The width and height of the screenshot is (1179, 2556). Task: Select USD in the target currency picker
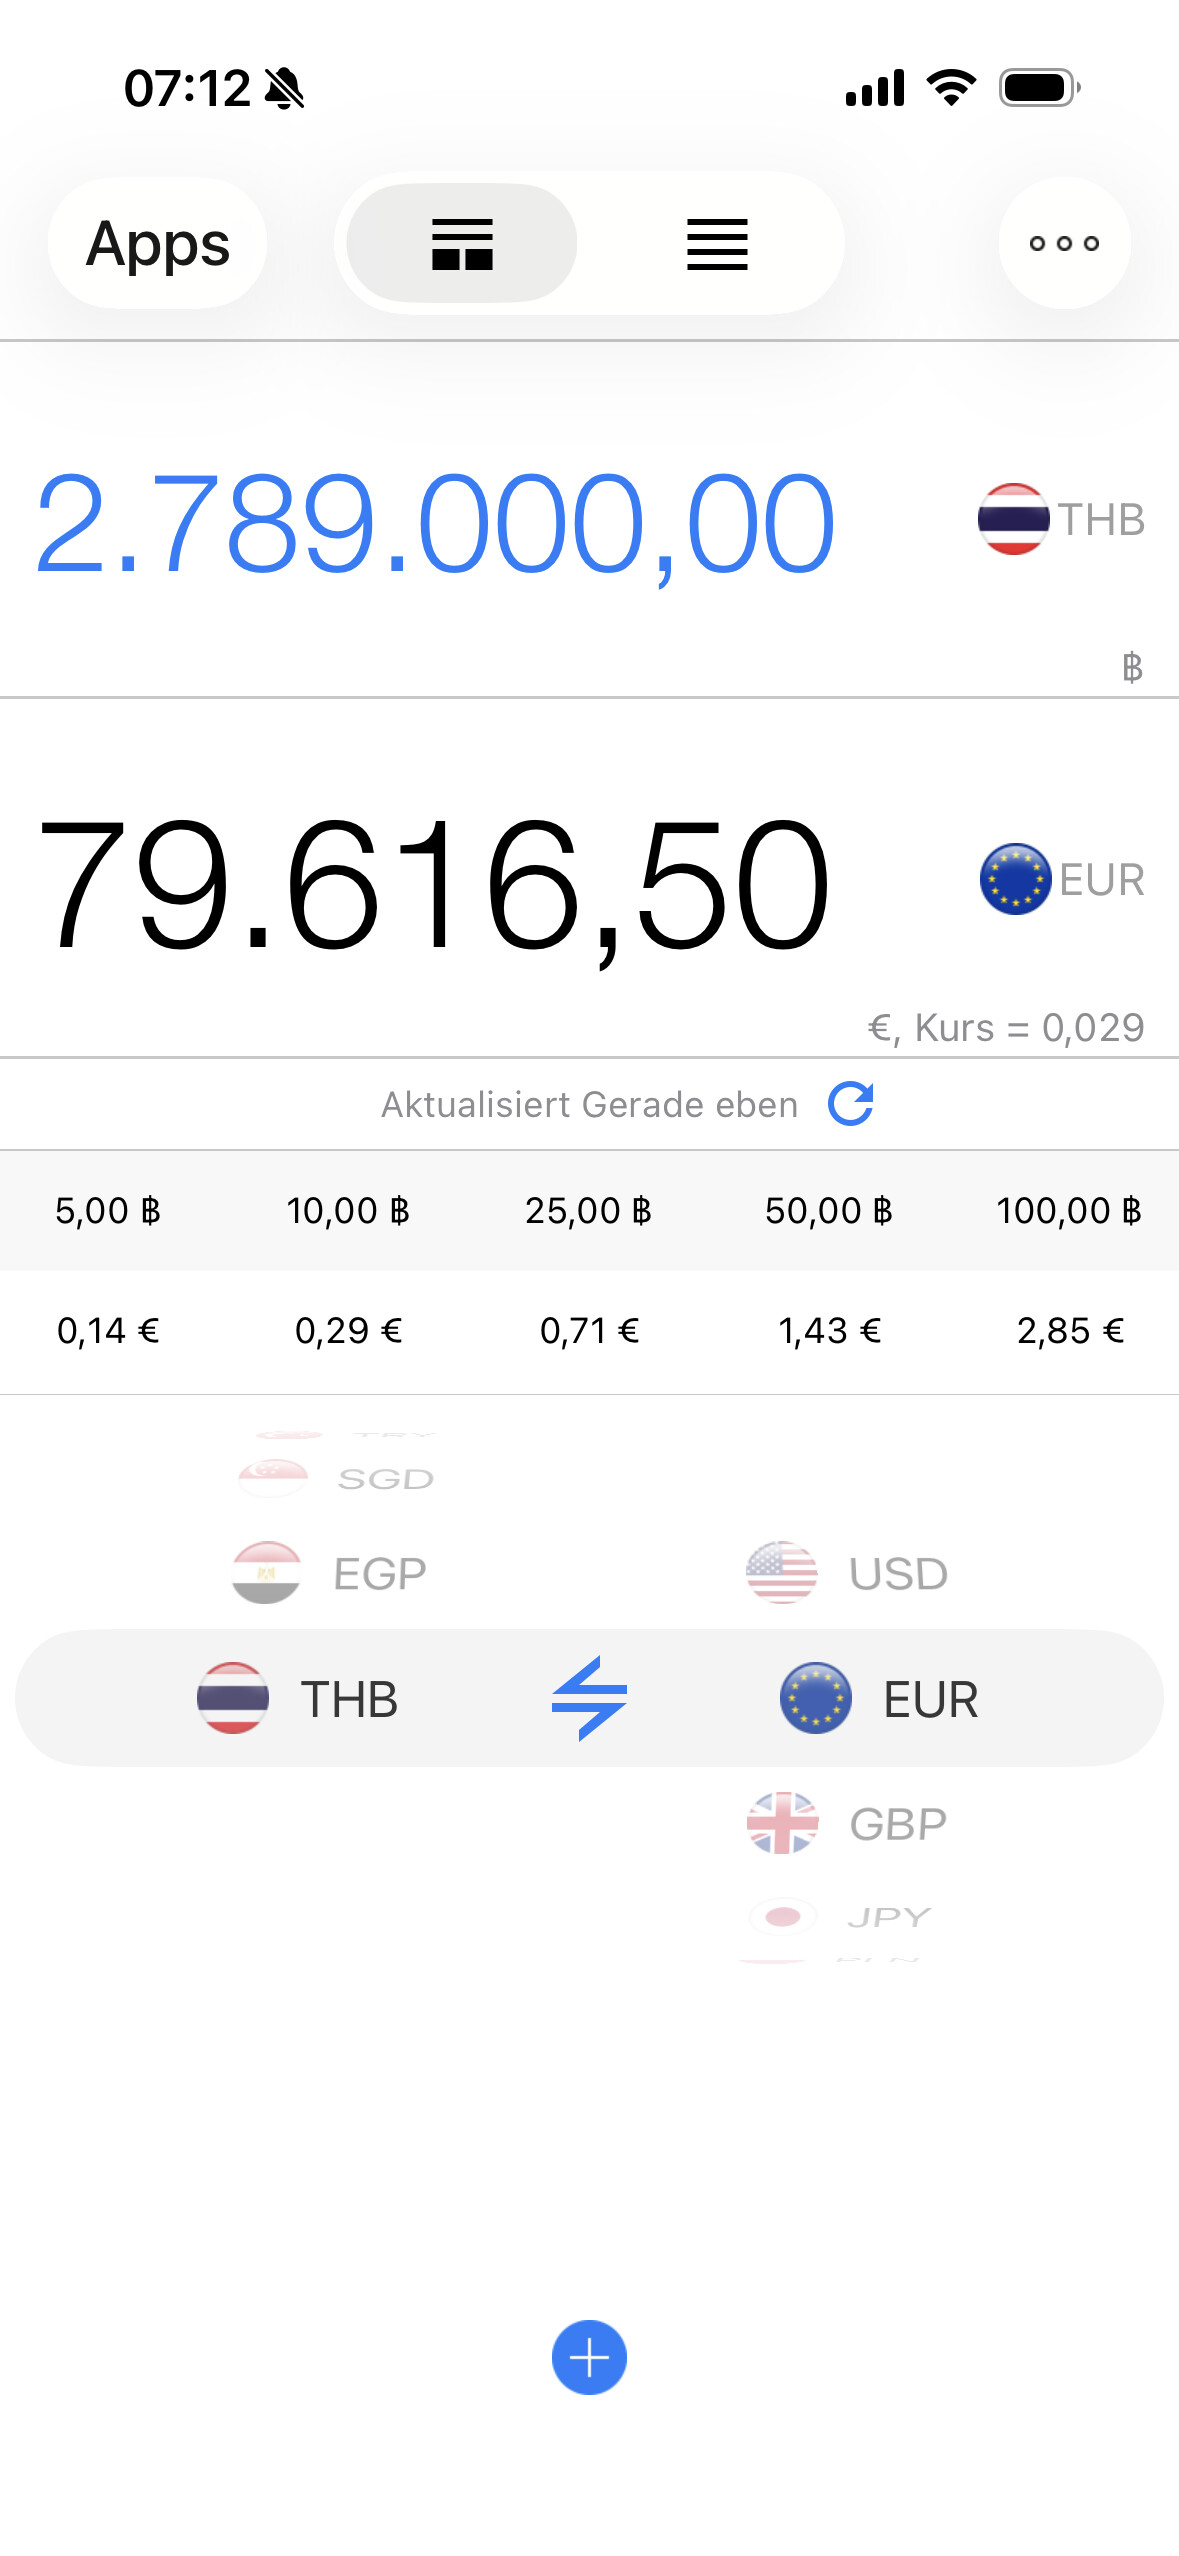pyautogui.click(x=848, y=1573)
